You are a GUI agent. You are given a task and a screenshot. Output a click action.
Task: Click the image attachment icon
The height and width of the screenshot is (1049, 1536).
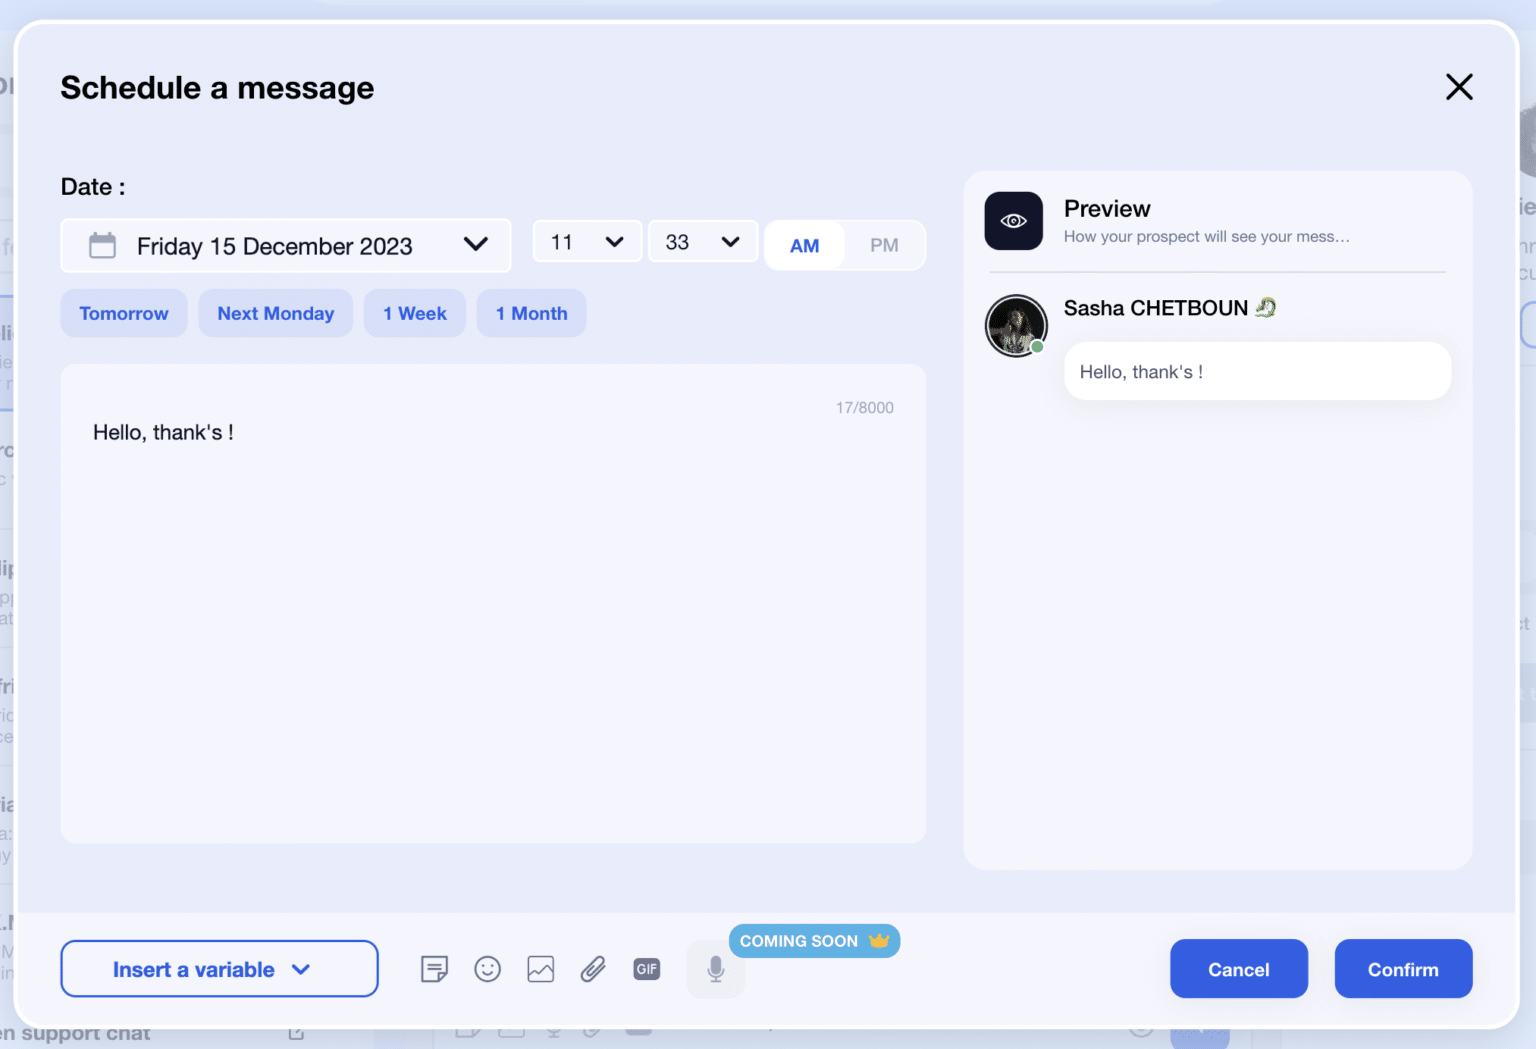[x=541, y=969]
